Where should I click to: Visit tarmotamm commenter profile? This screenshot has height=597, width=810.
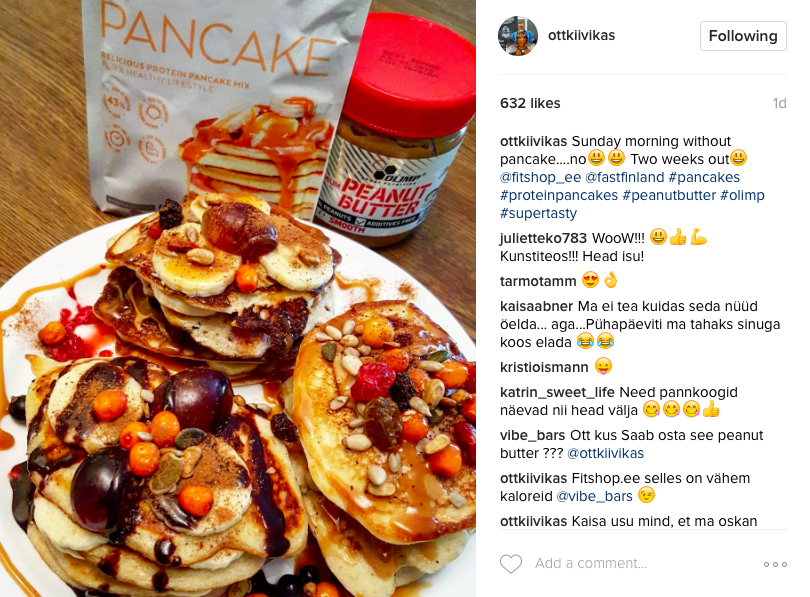click(538, 281)
